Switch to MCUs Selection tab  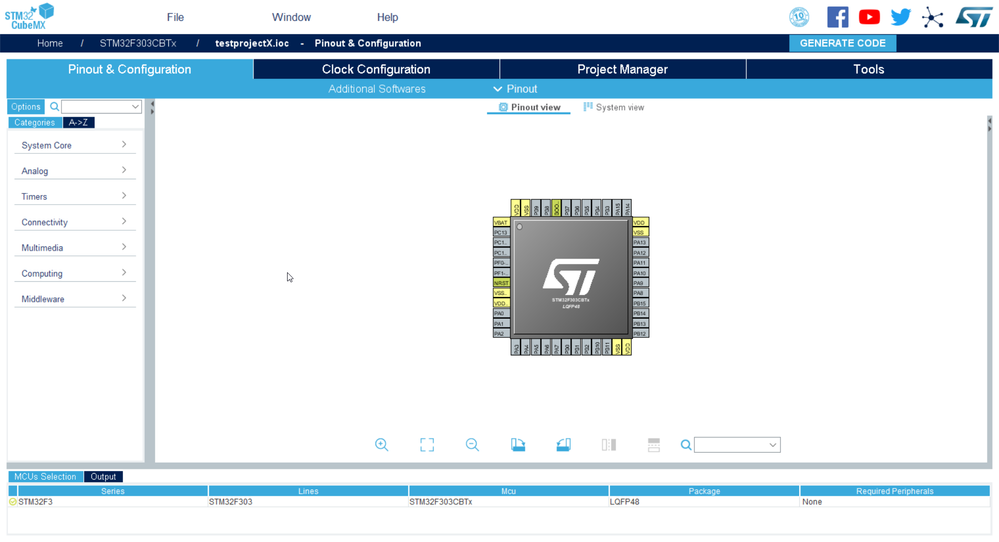(x=45, y=476)
